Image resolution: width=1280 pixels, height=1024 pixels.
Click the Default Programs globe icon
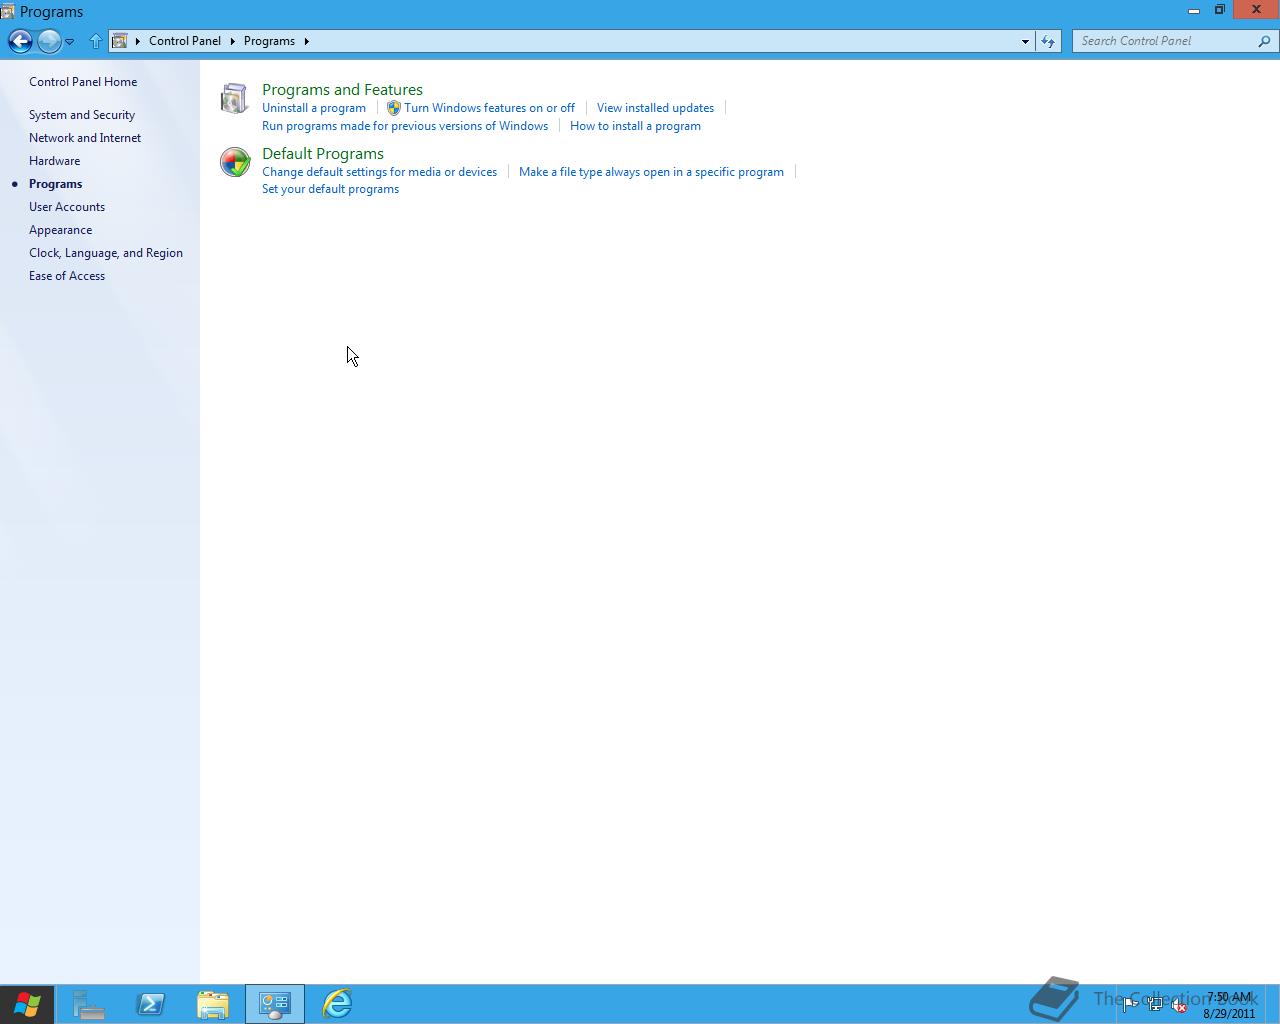tap(235, 162)
